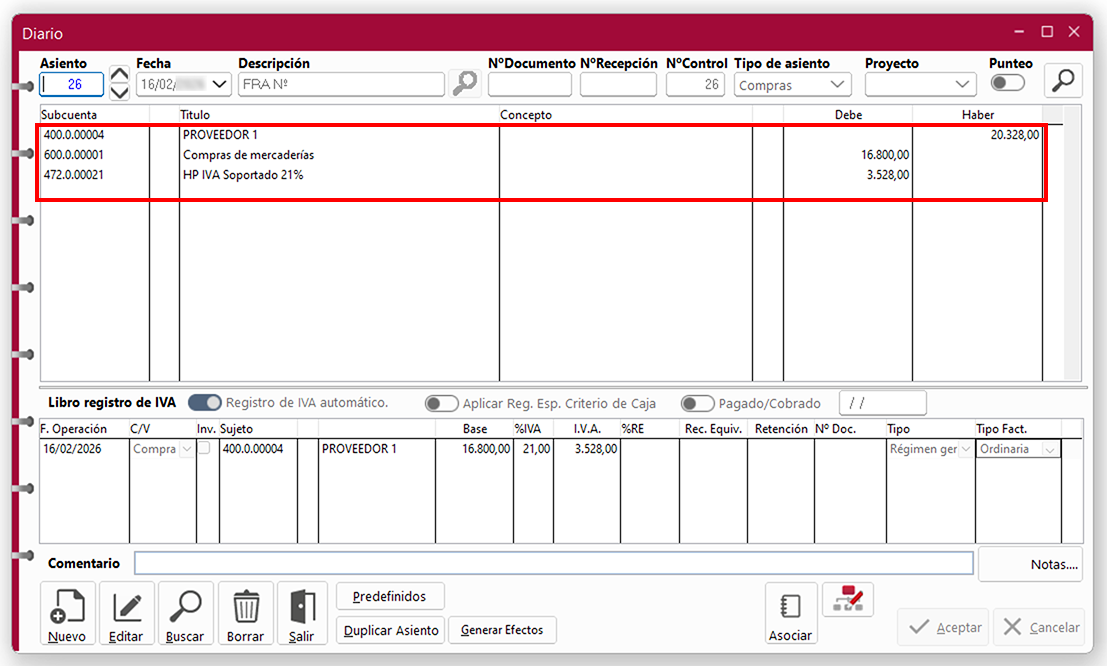Disable Registro de IVA automático toggle
This screenshot has width=1107, height=666.
[x=205, y=403]
